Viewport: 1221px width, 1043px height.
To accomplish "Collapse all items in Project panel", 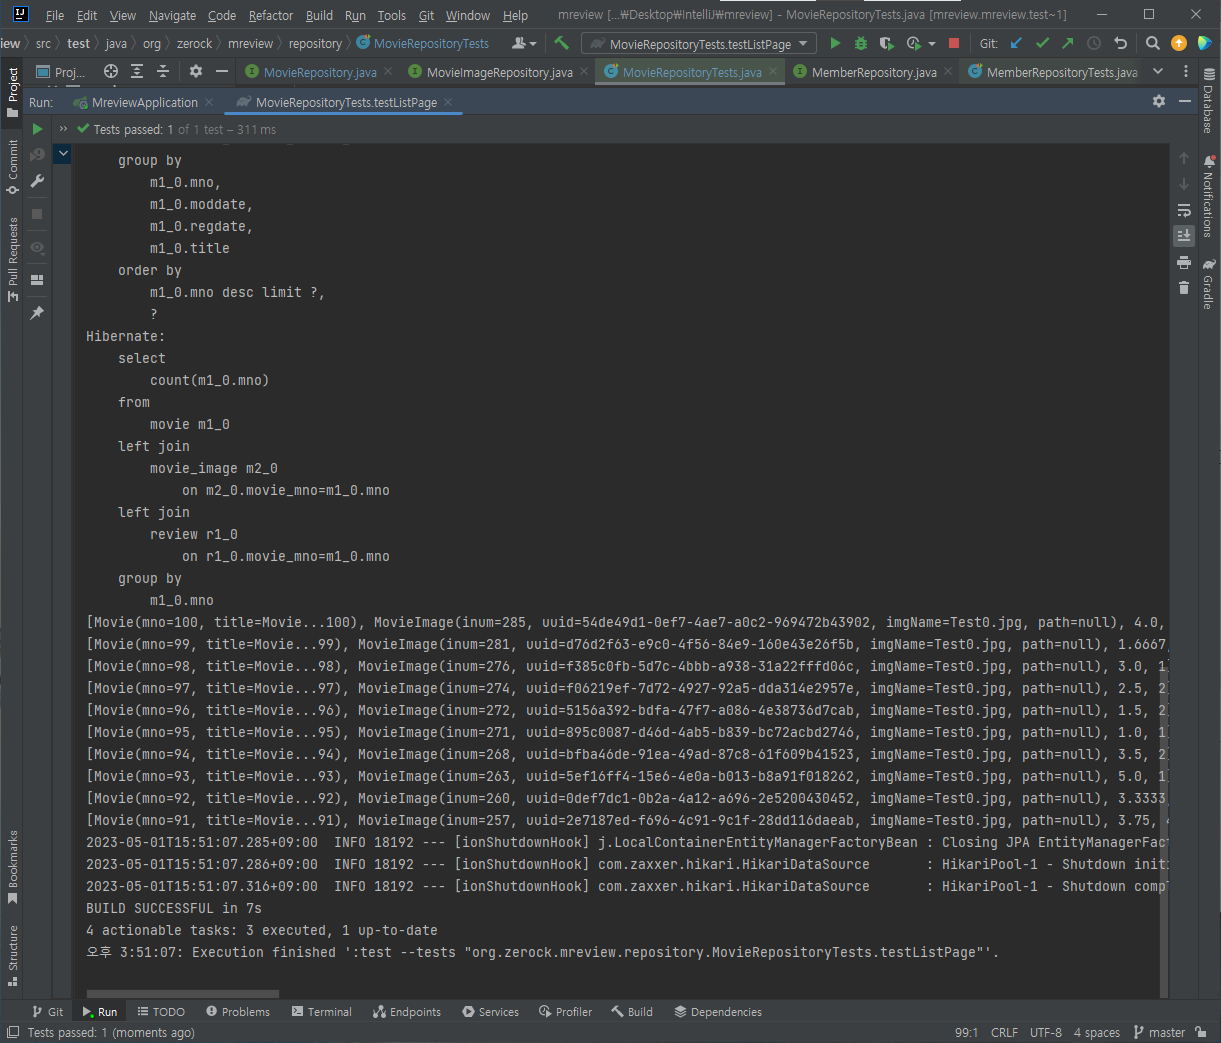I will click(163, 71).
